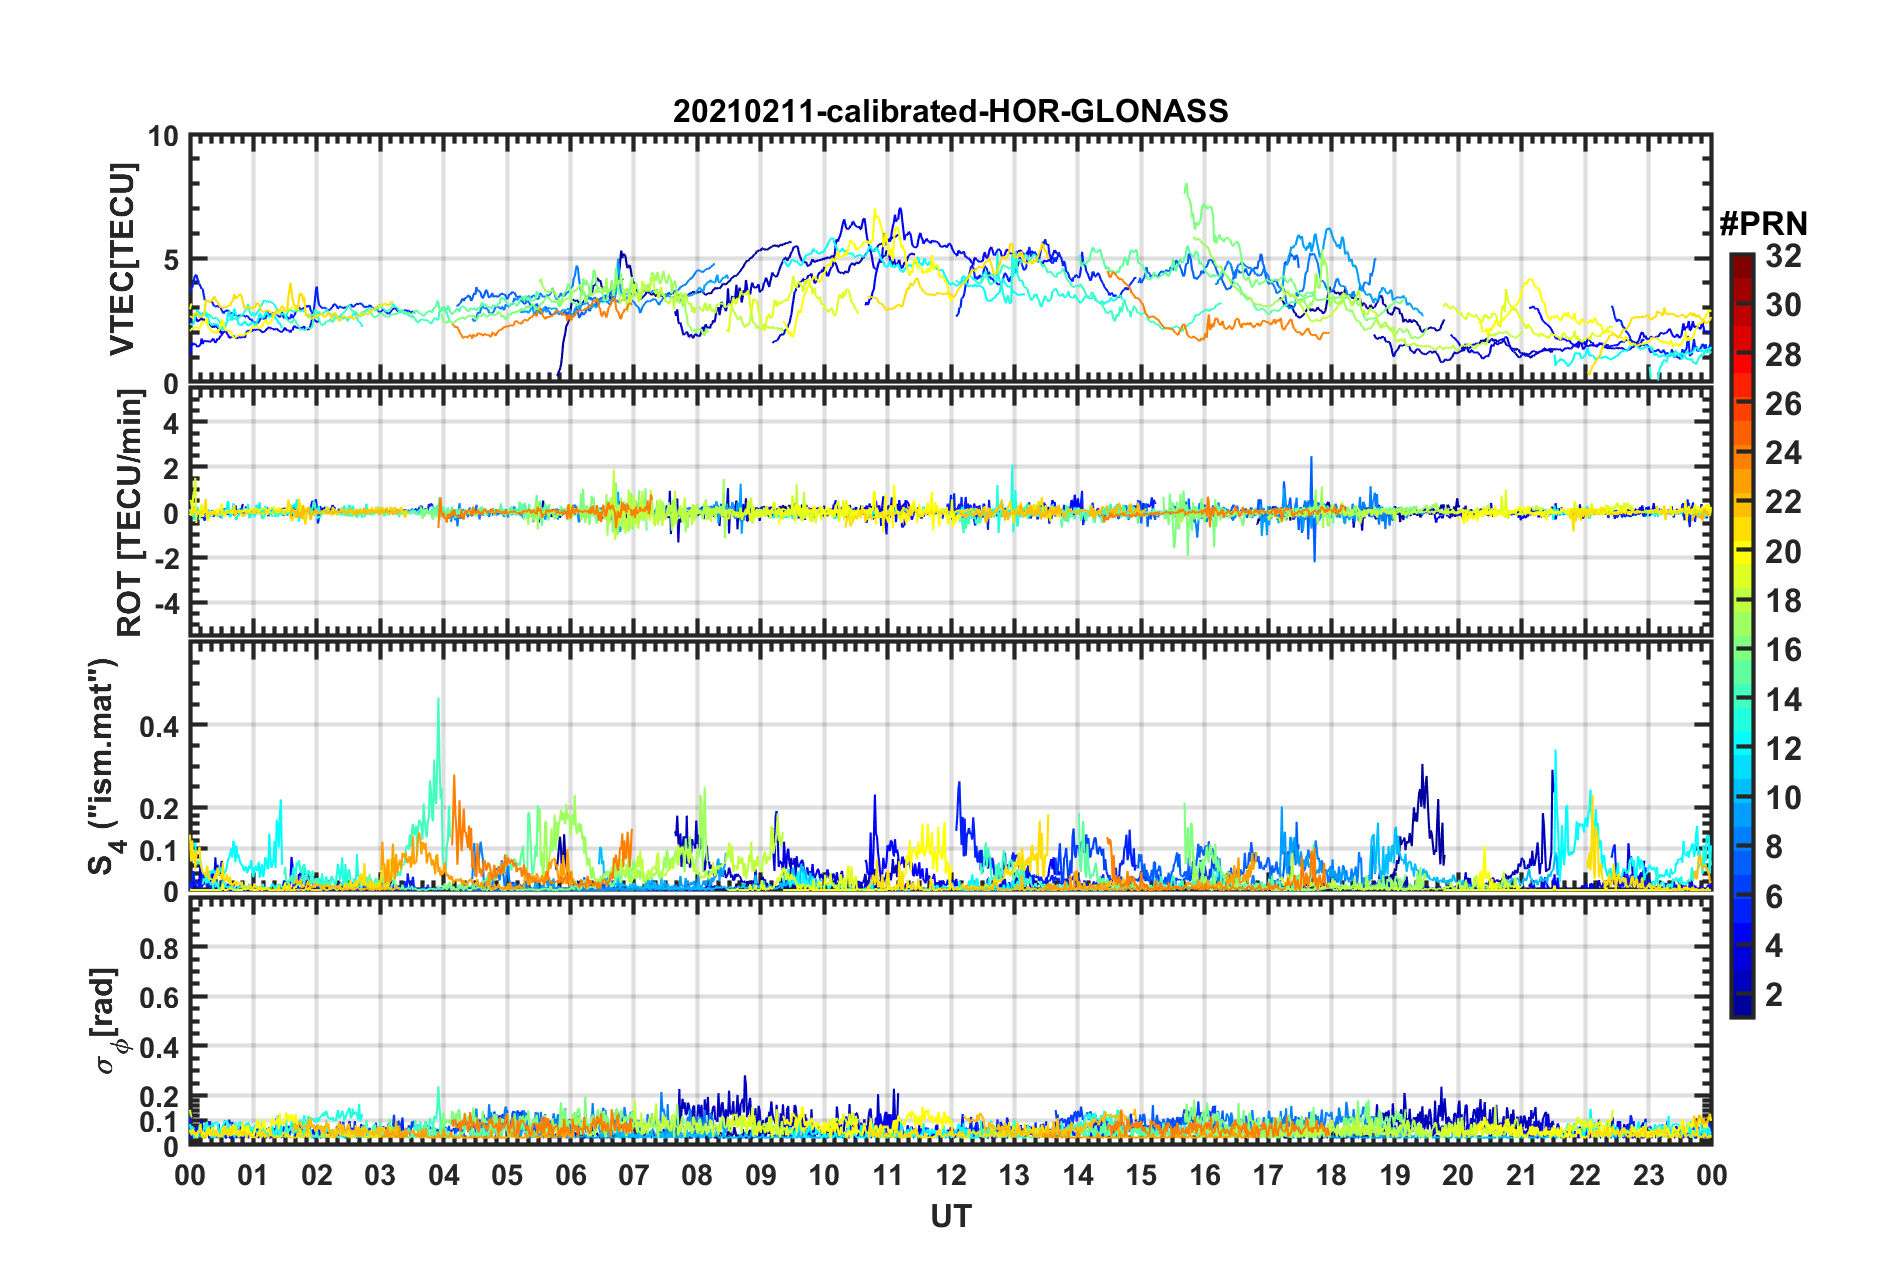
Task: Click the "ROT [TECU/min]" y-axis label
Action: click(130, 513)
